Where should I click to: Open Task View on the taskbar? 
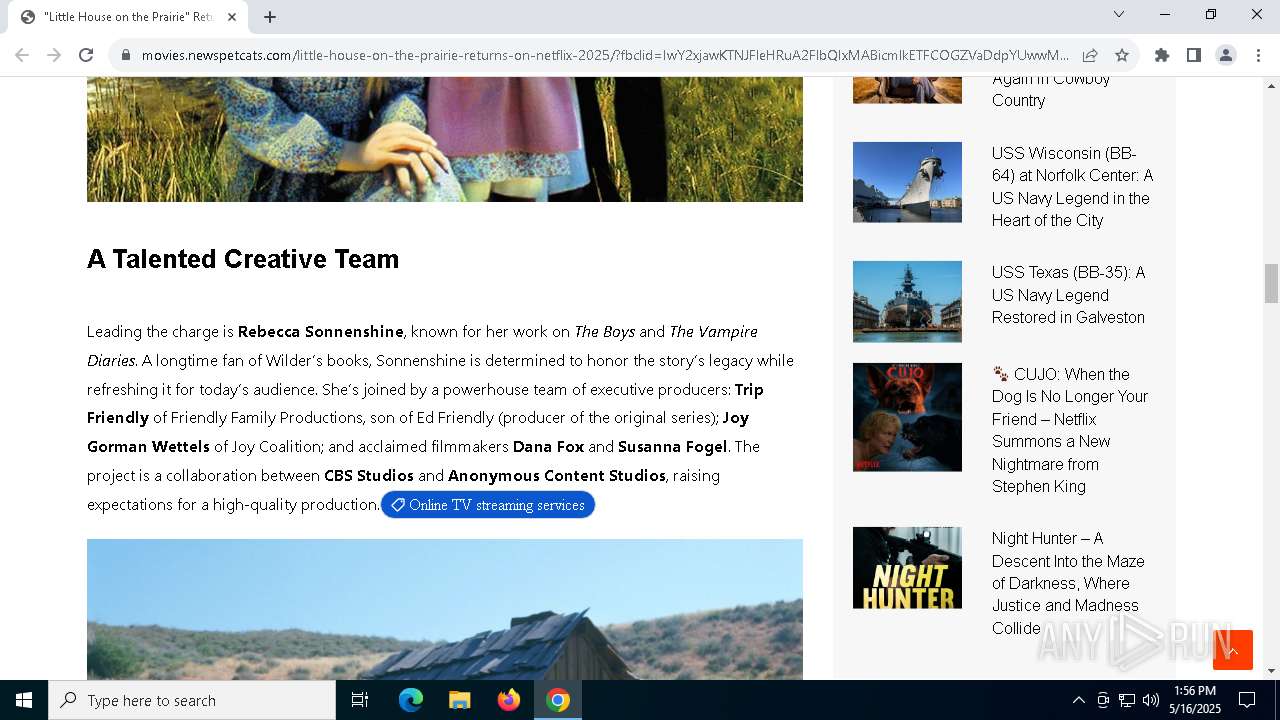coord(360,700)
